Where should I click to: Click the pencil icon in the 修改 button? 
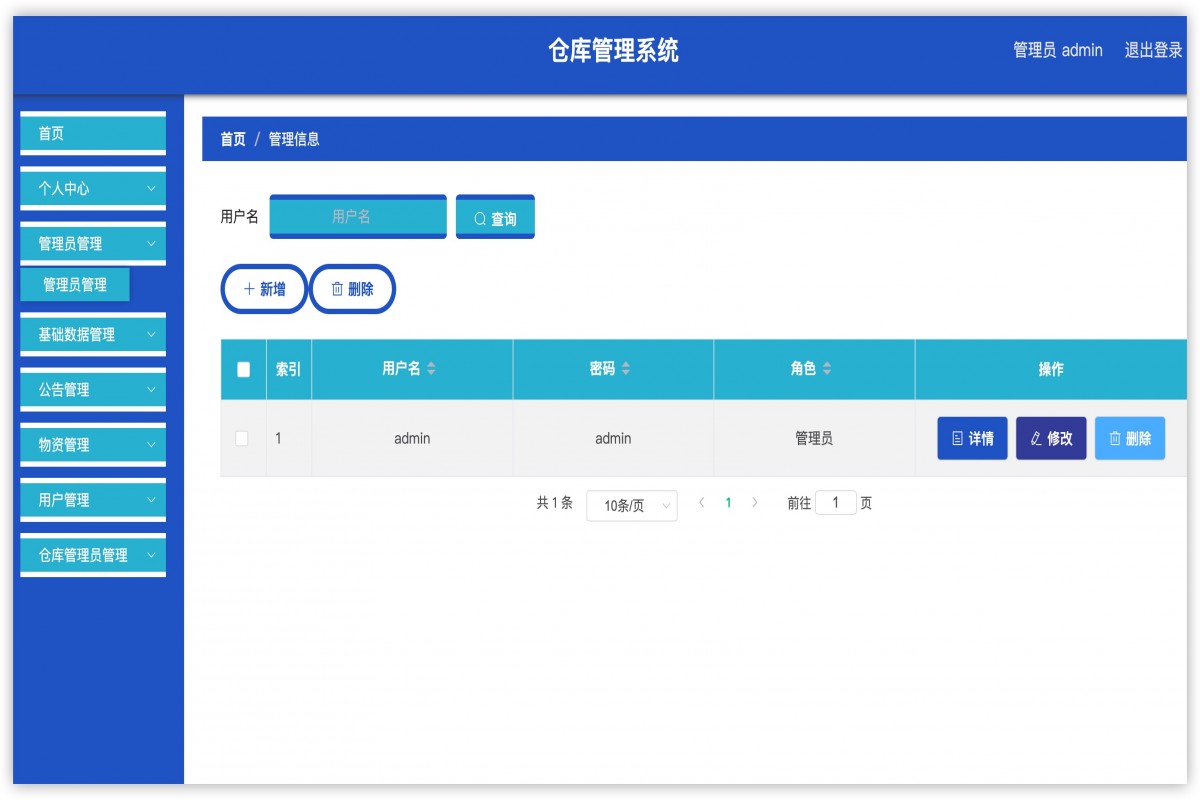tap(1034, 438)
